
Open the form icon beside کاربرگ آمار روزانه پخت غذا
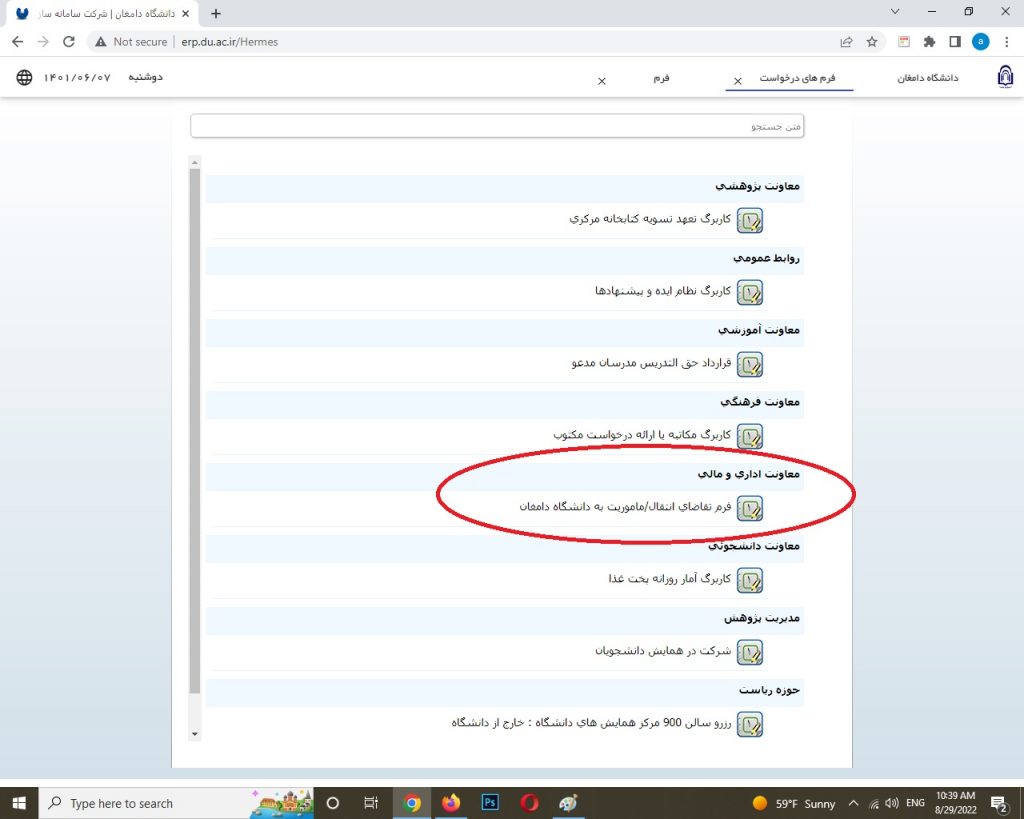click(x=750, y=580)
